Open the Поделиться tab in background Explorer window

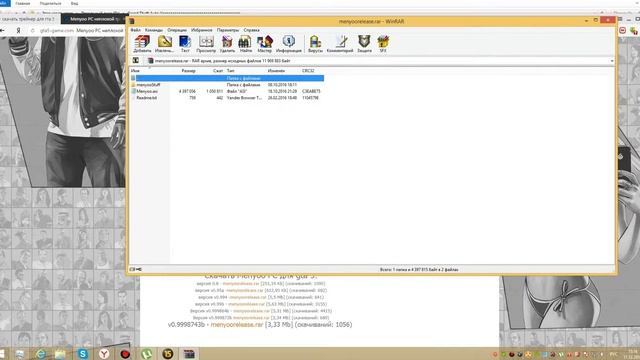[51, 3]
